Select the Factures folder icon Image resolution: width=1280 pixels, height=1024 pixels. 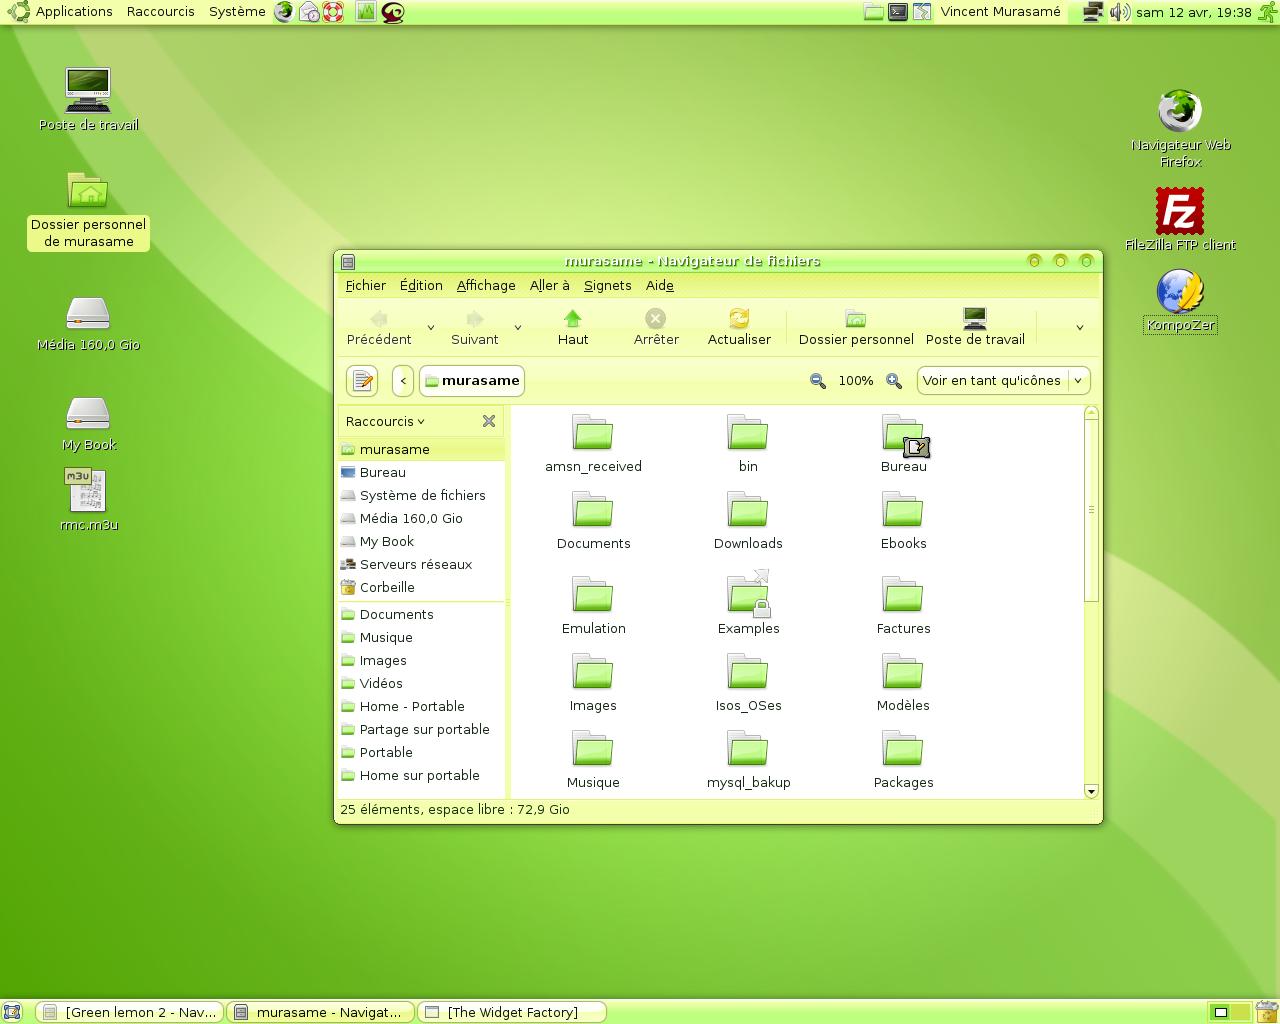[903, 595]
